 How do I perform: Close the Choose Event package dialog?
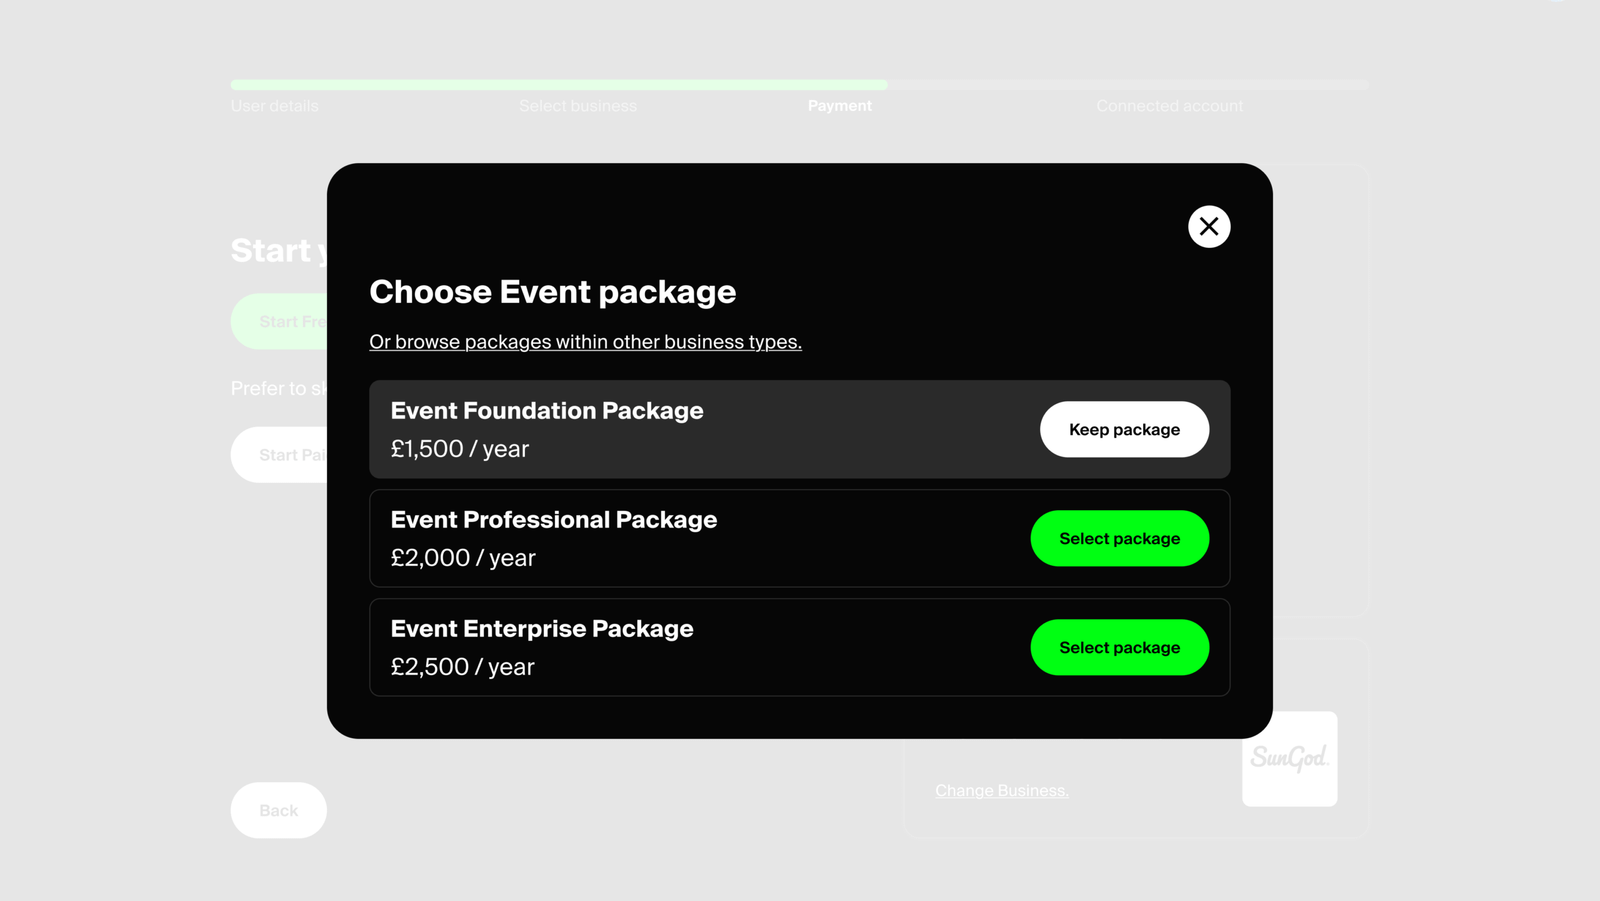pyautogui.click(x=1209, y=226)
